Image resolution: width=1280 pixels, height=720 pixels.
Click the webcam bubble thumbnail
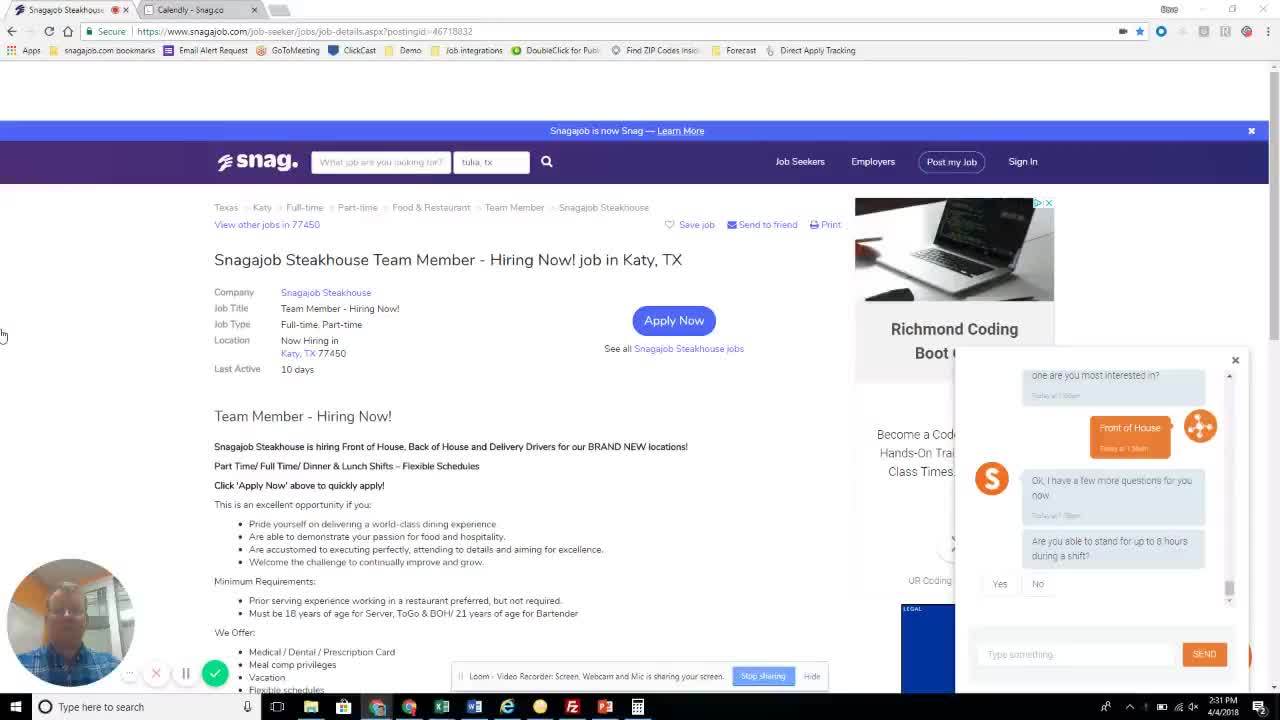[70, 622]
